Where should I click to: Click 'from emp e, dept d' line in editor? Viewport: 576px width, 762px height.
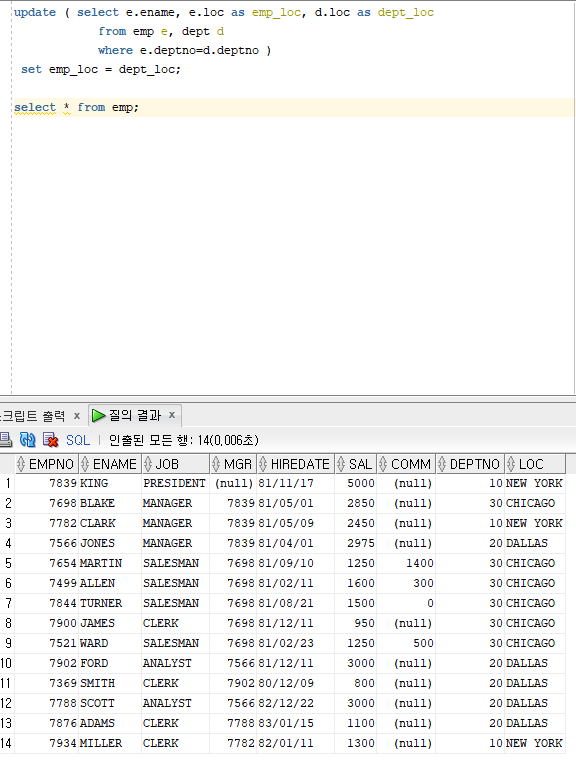tap(161, 32)
